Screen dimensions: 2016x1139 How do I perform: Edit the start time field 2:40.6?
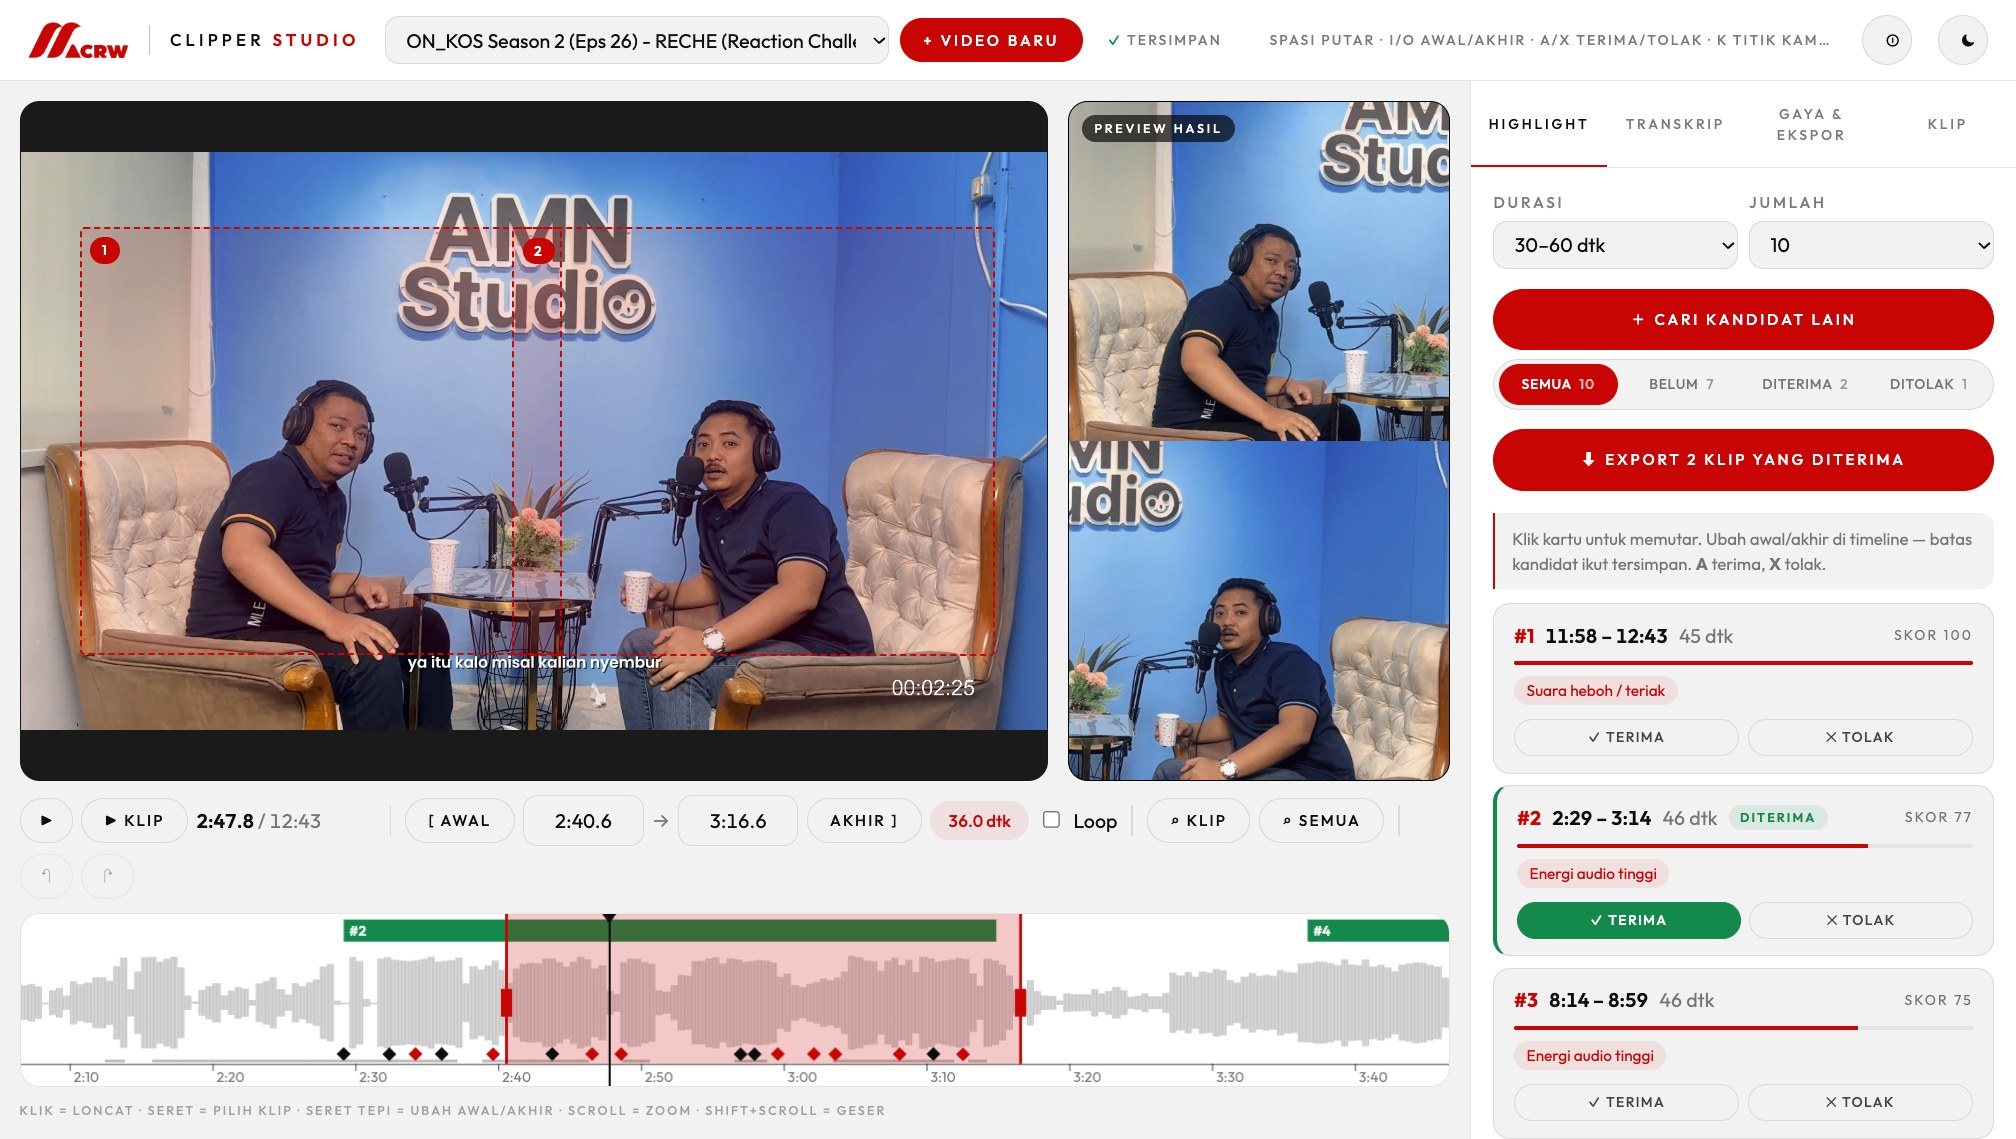[583, 820]
